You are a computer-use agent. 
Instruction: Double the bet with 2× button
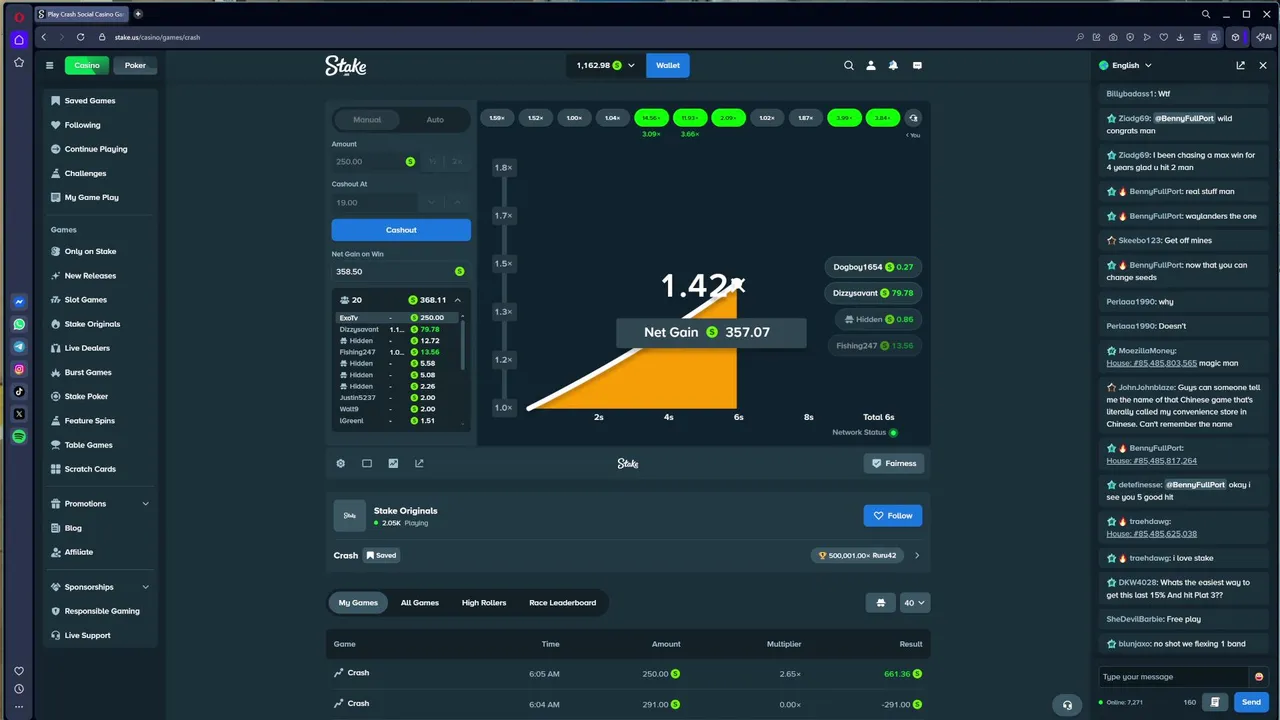click(457, 161)
